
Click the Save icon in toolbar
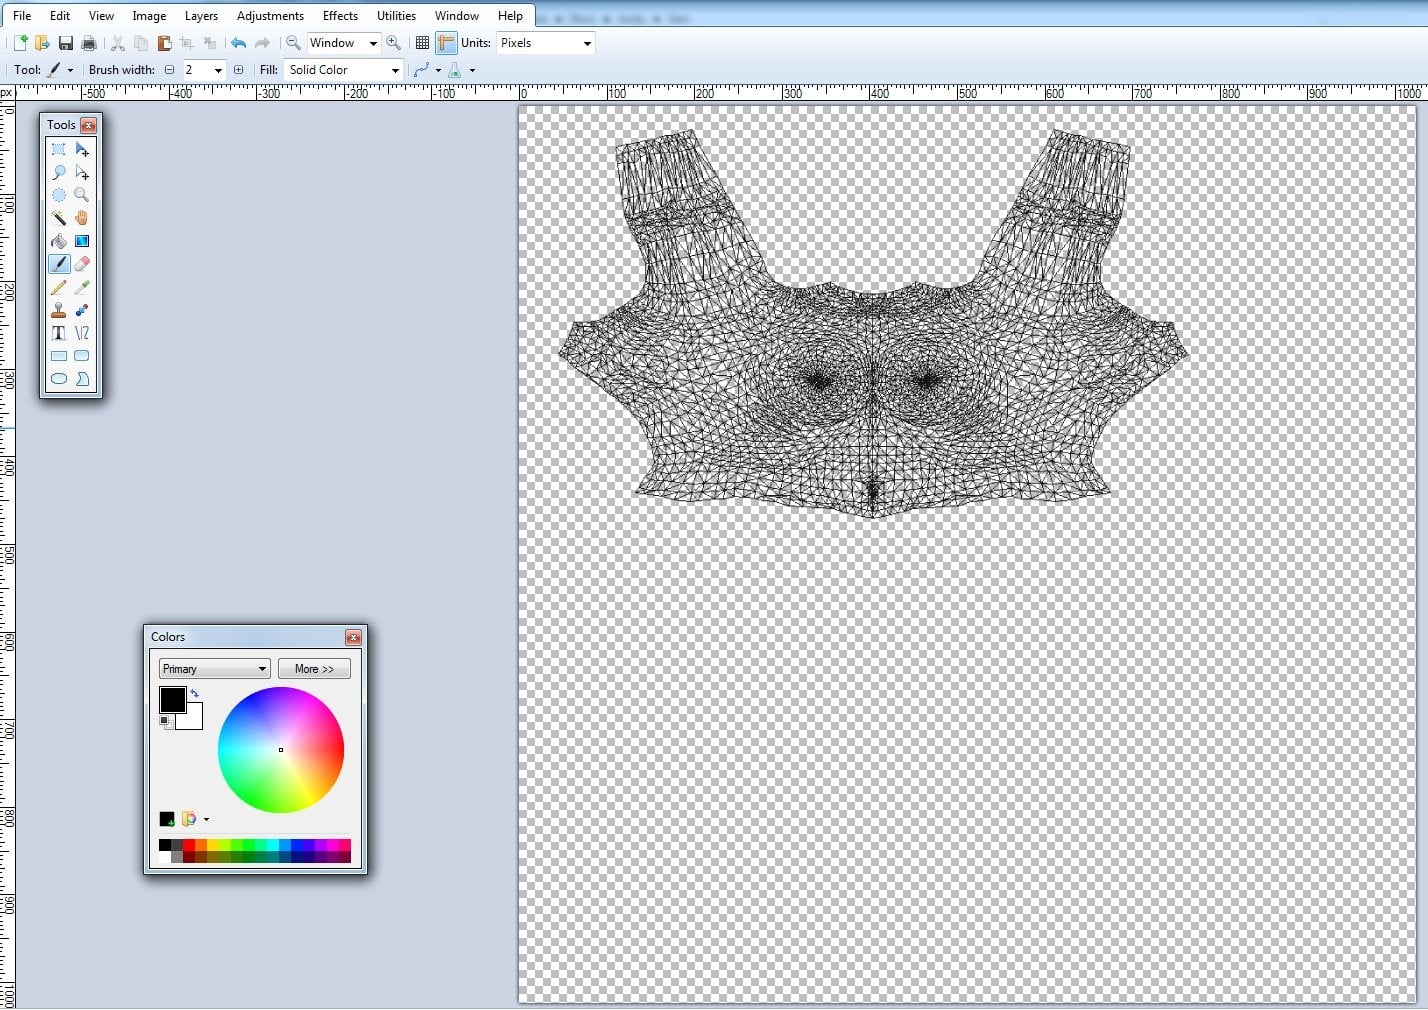[66, 43]
